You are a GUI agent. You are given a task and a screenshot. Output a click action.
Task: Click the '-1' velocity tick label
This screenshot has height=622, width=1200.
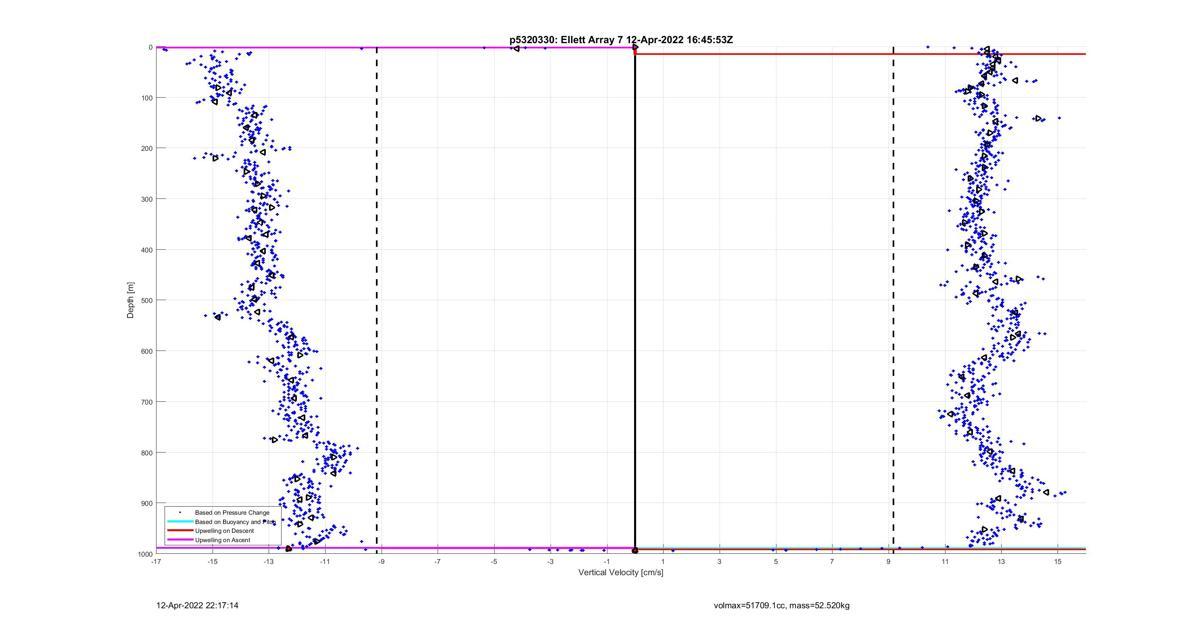(606, 562)
